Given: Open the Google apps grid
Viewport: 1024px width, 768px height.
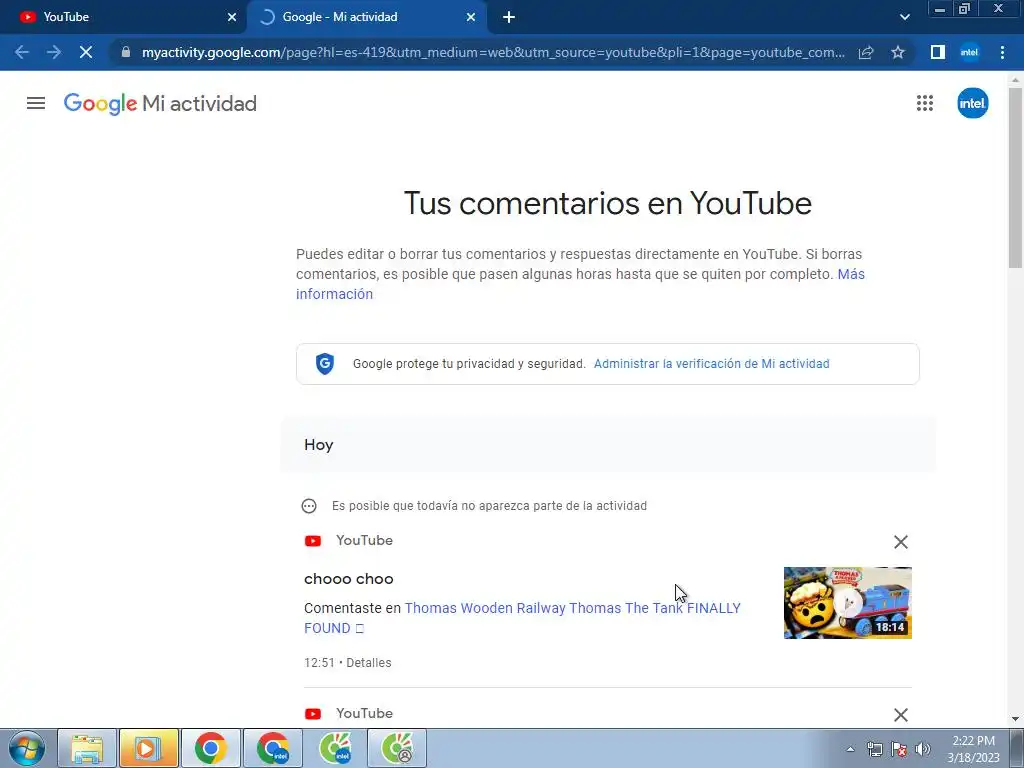Looking at the screenshot, I should pos(924,103).
